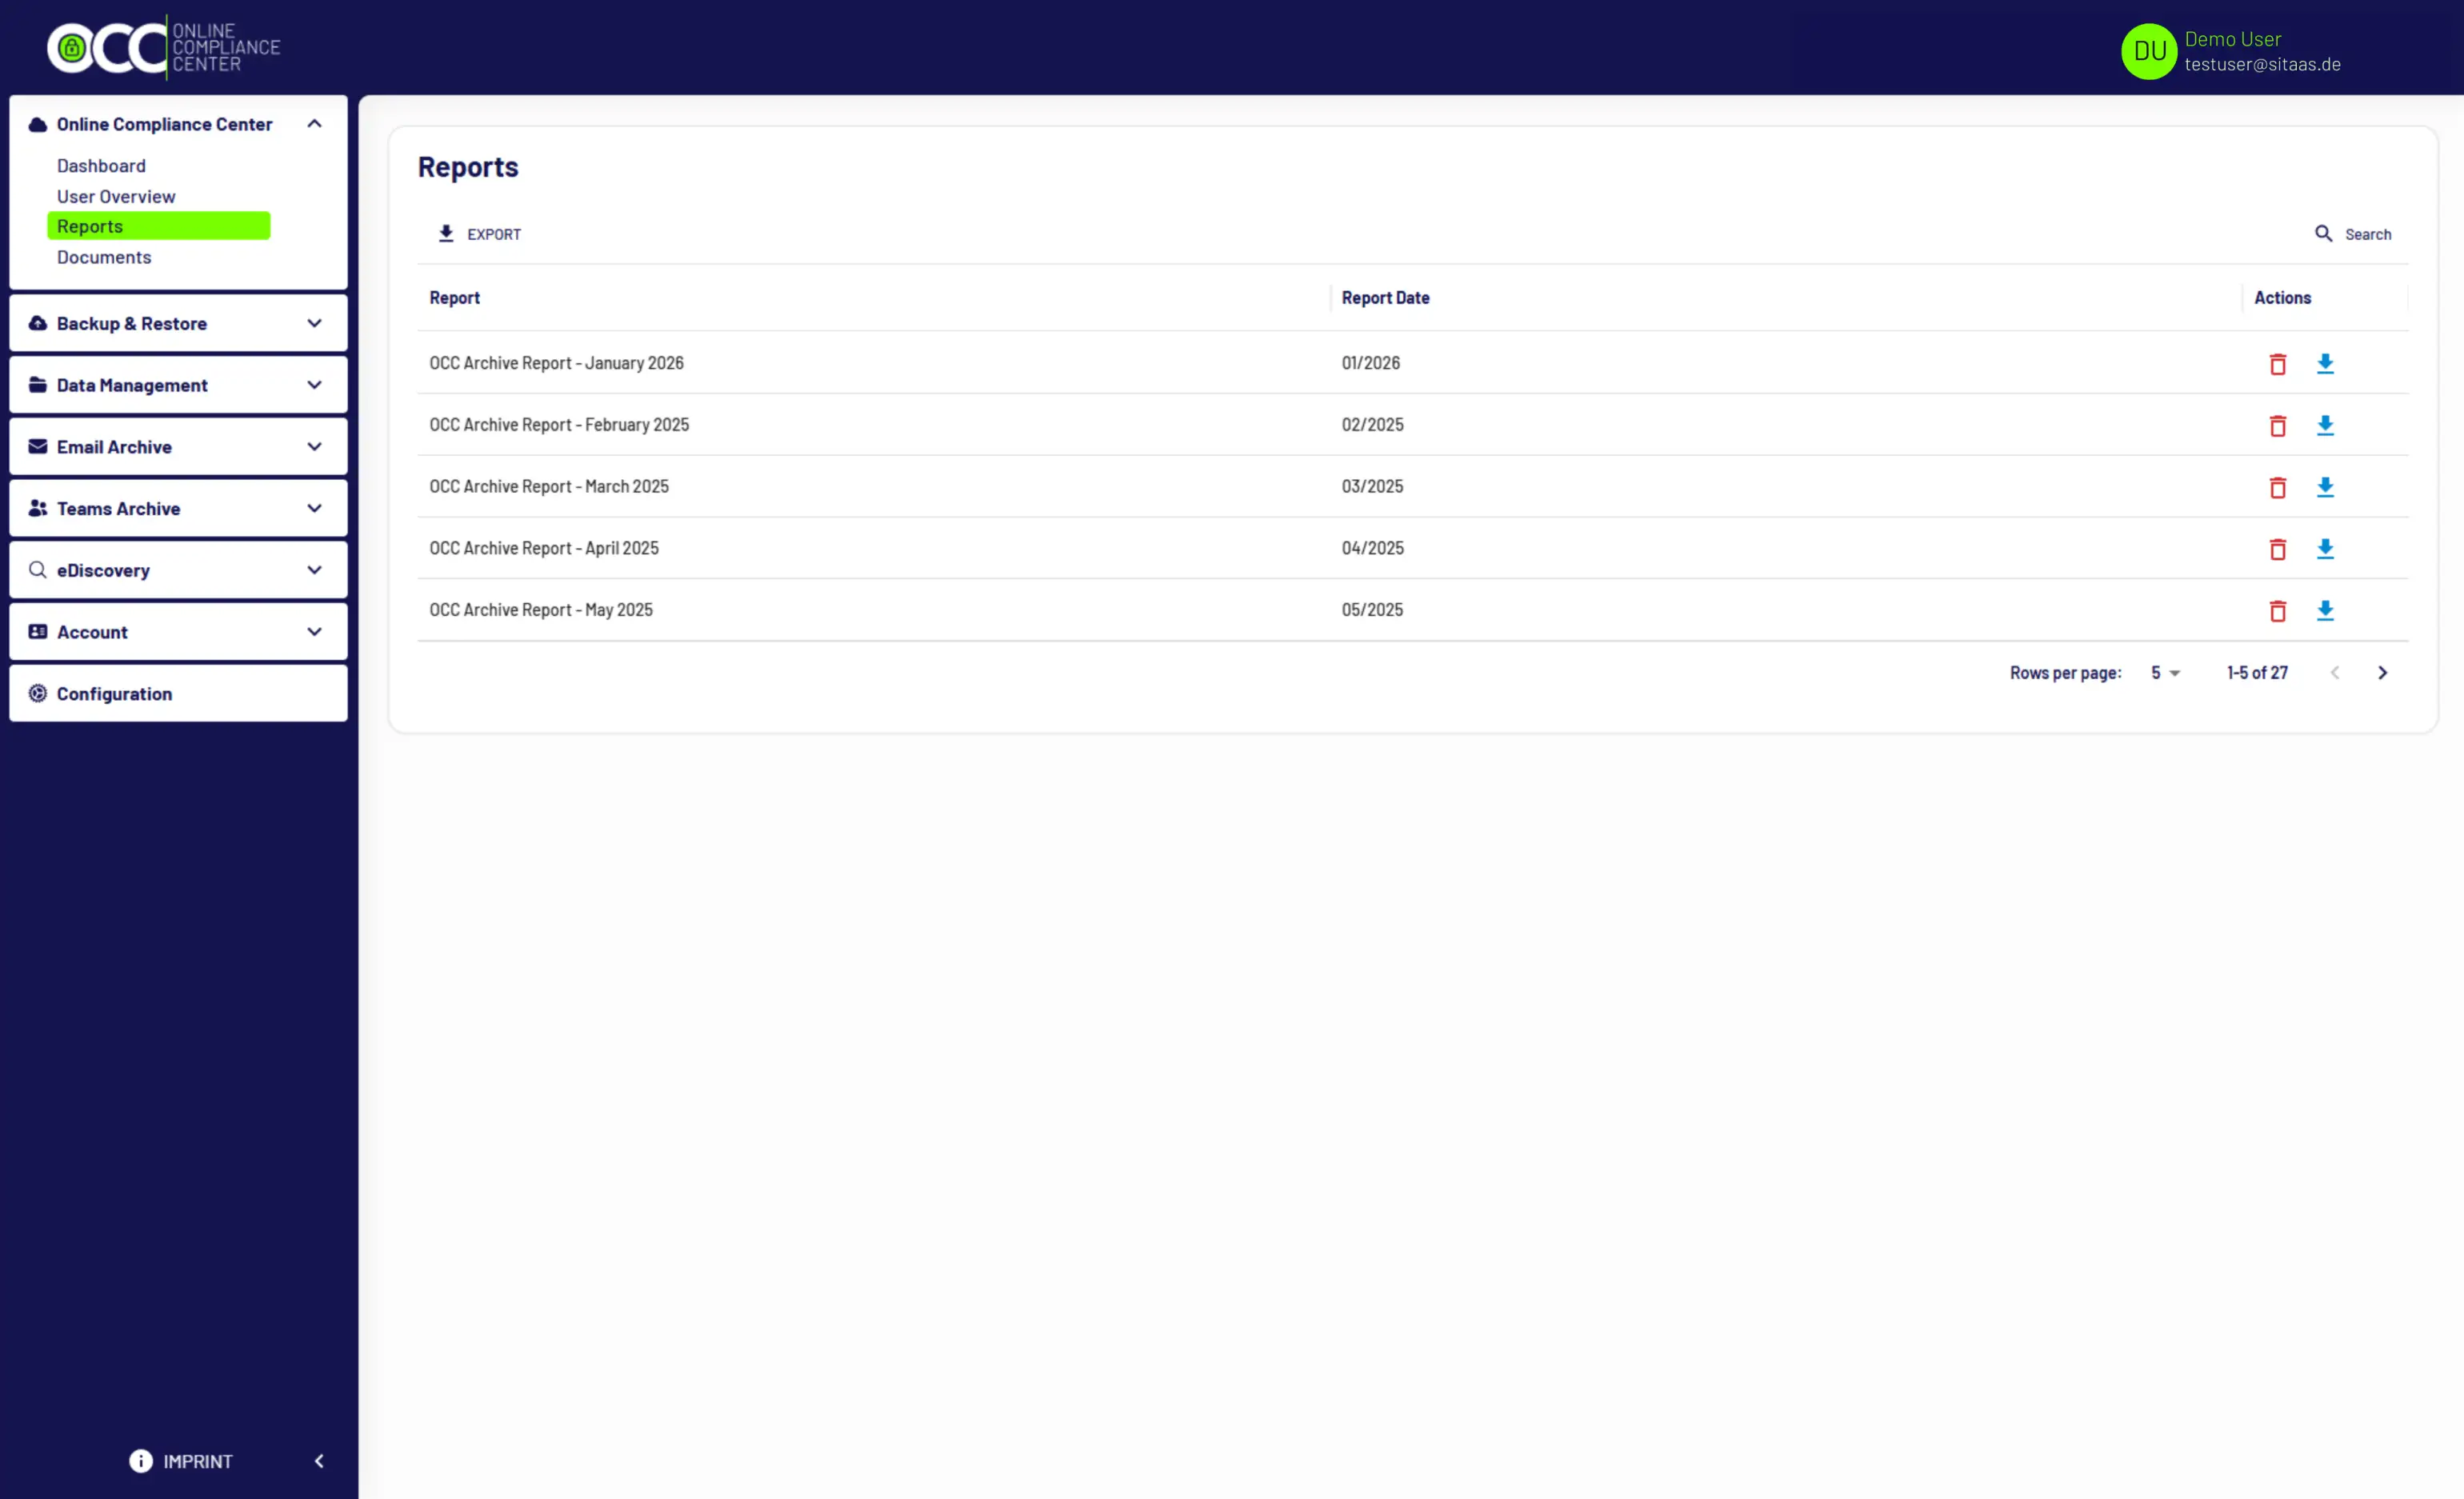Download the February 2025 archive report

tap(2325, 426)
